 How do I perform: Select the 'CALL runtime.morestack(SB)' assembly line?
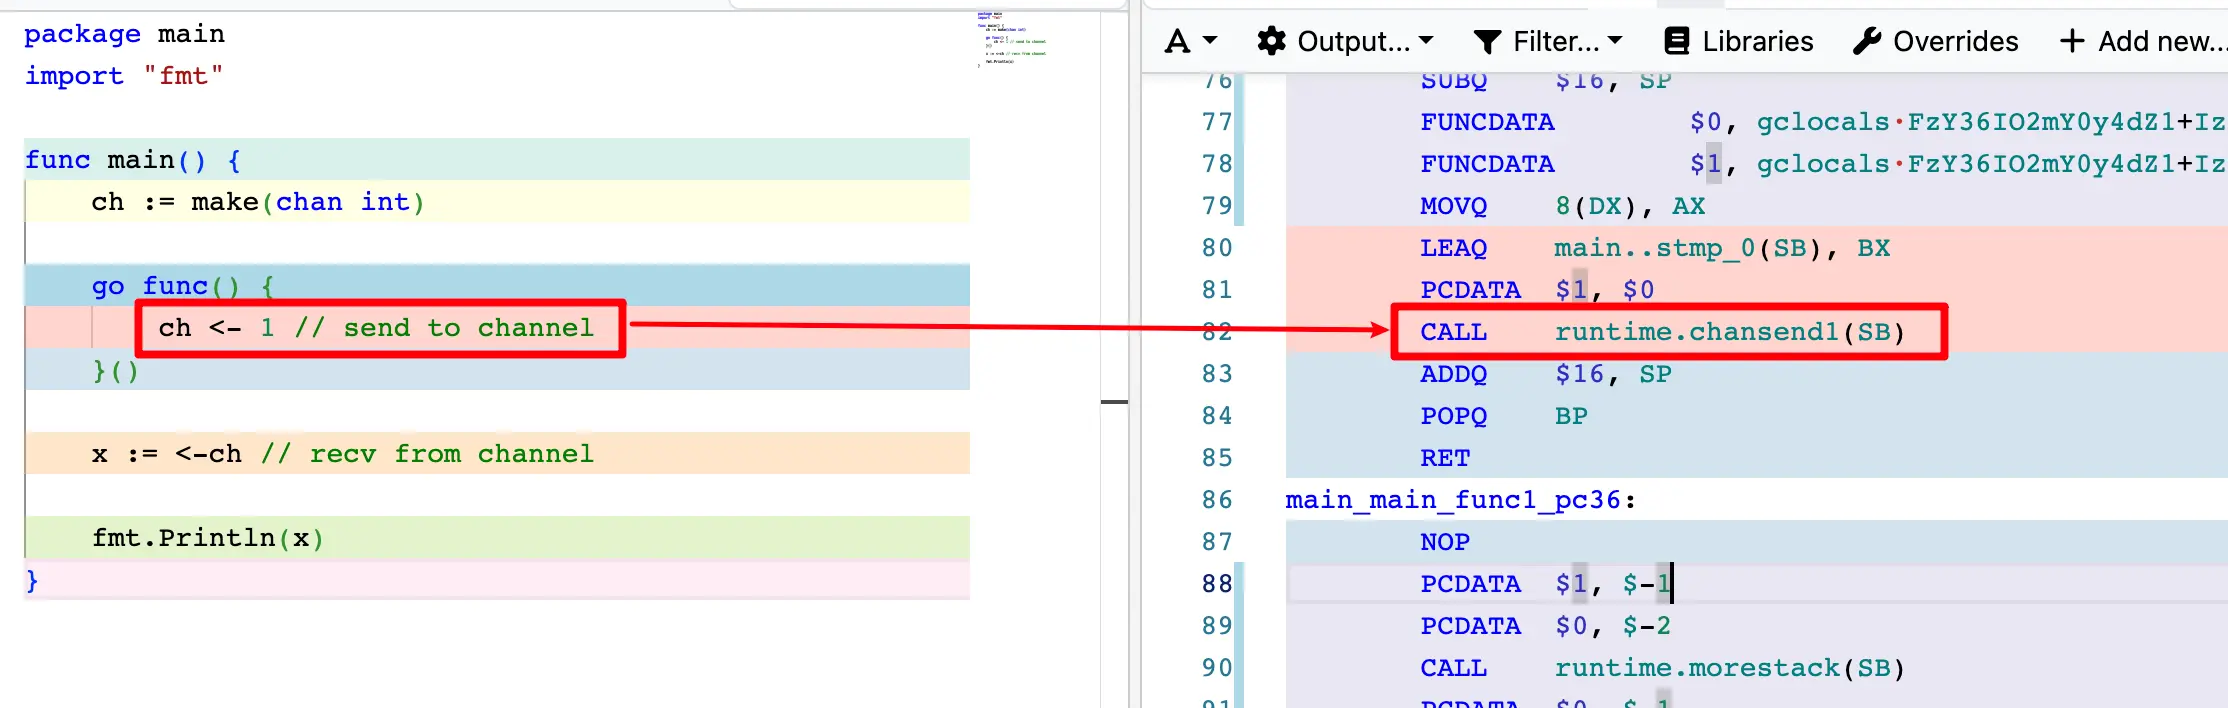(1662, 668)
